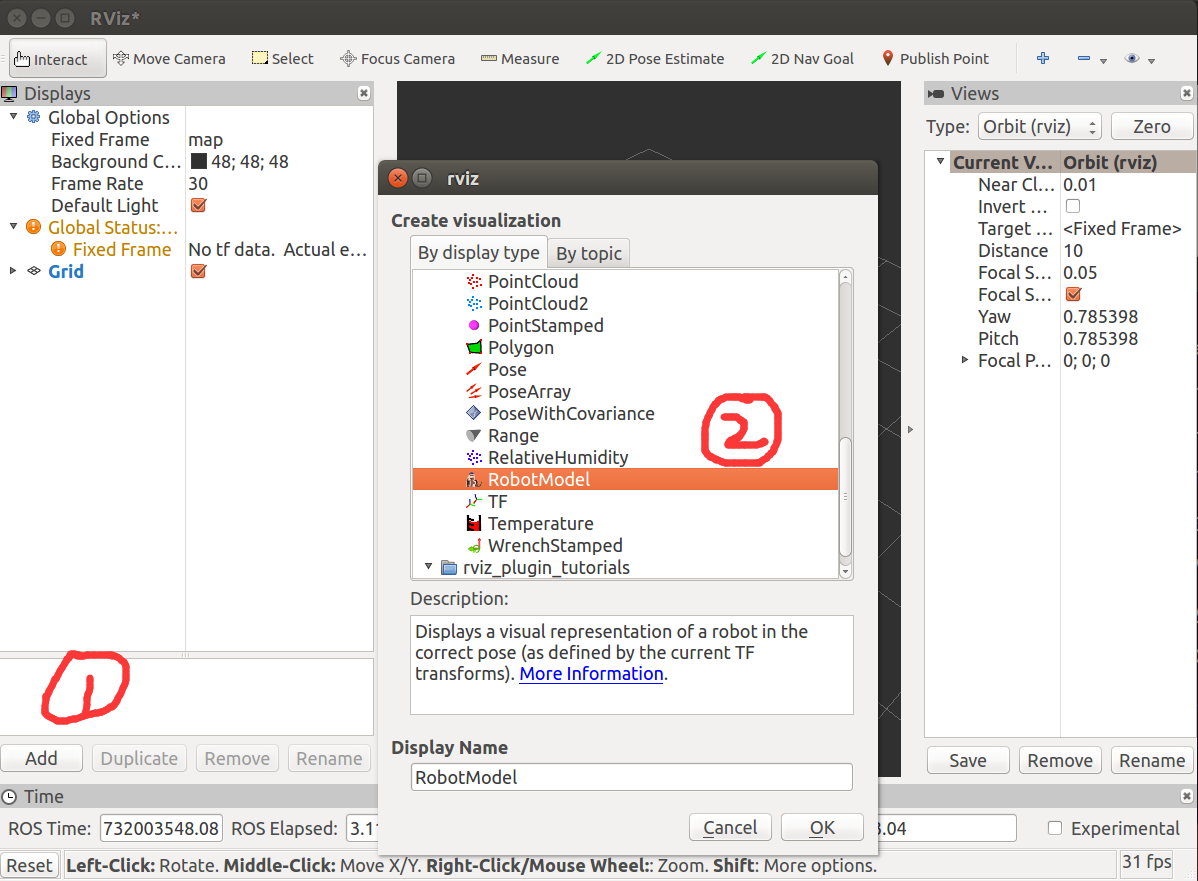The width and height of the screenshot is (1198, 881).
Task: Toggle the Grid display checkbox
Action: click(199, 271)
